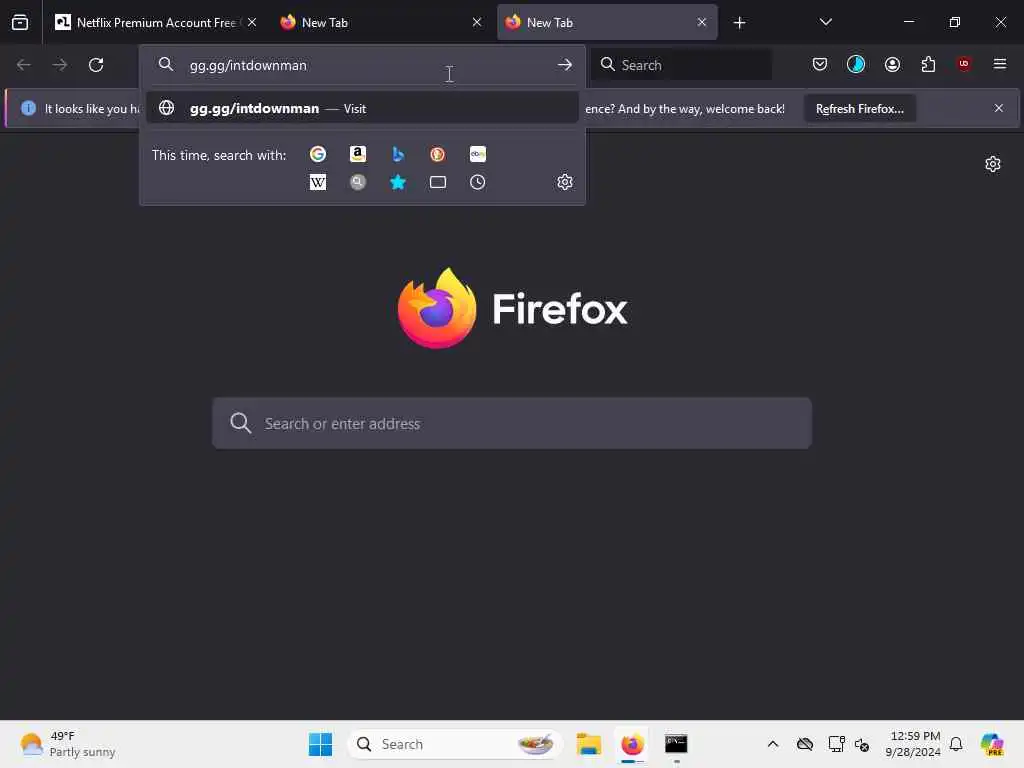Open a new tab with the plus
The height and width of the screenshot is (768, 1024).
coord(739,23)
